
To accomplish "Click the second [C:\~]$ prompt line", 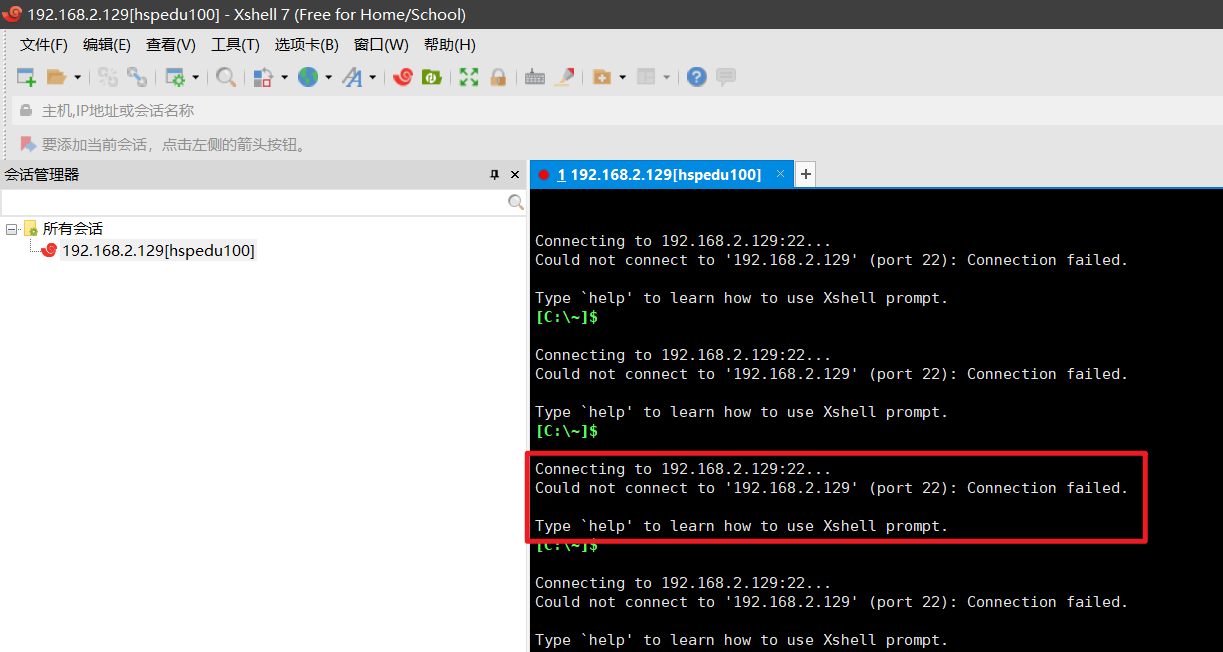I will [x=567, y=431].
